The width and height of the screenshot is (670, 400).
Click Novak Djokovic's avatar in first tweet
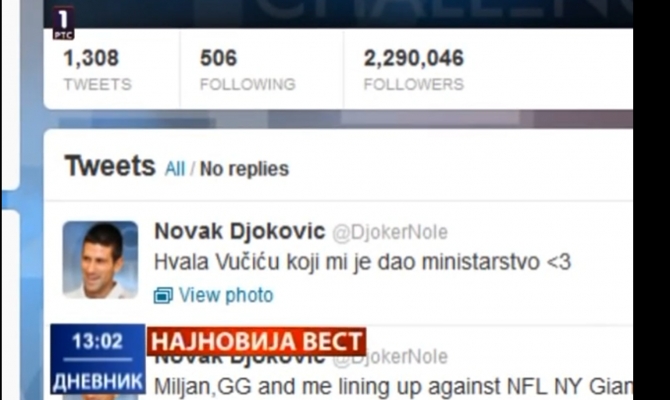100,259
